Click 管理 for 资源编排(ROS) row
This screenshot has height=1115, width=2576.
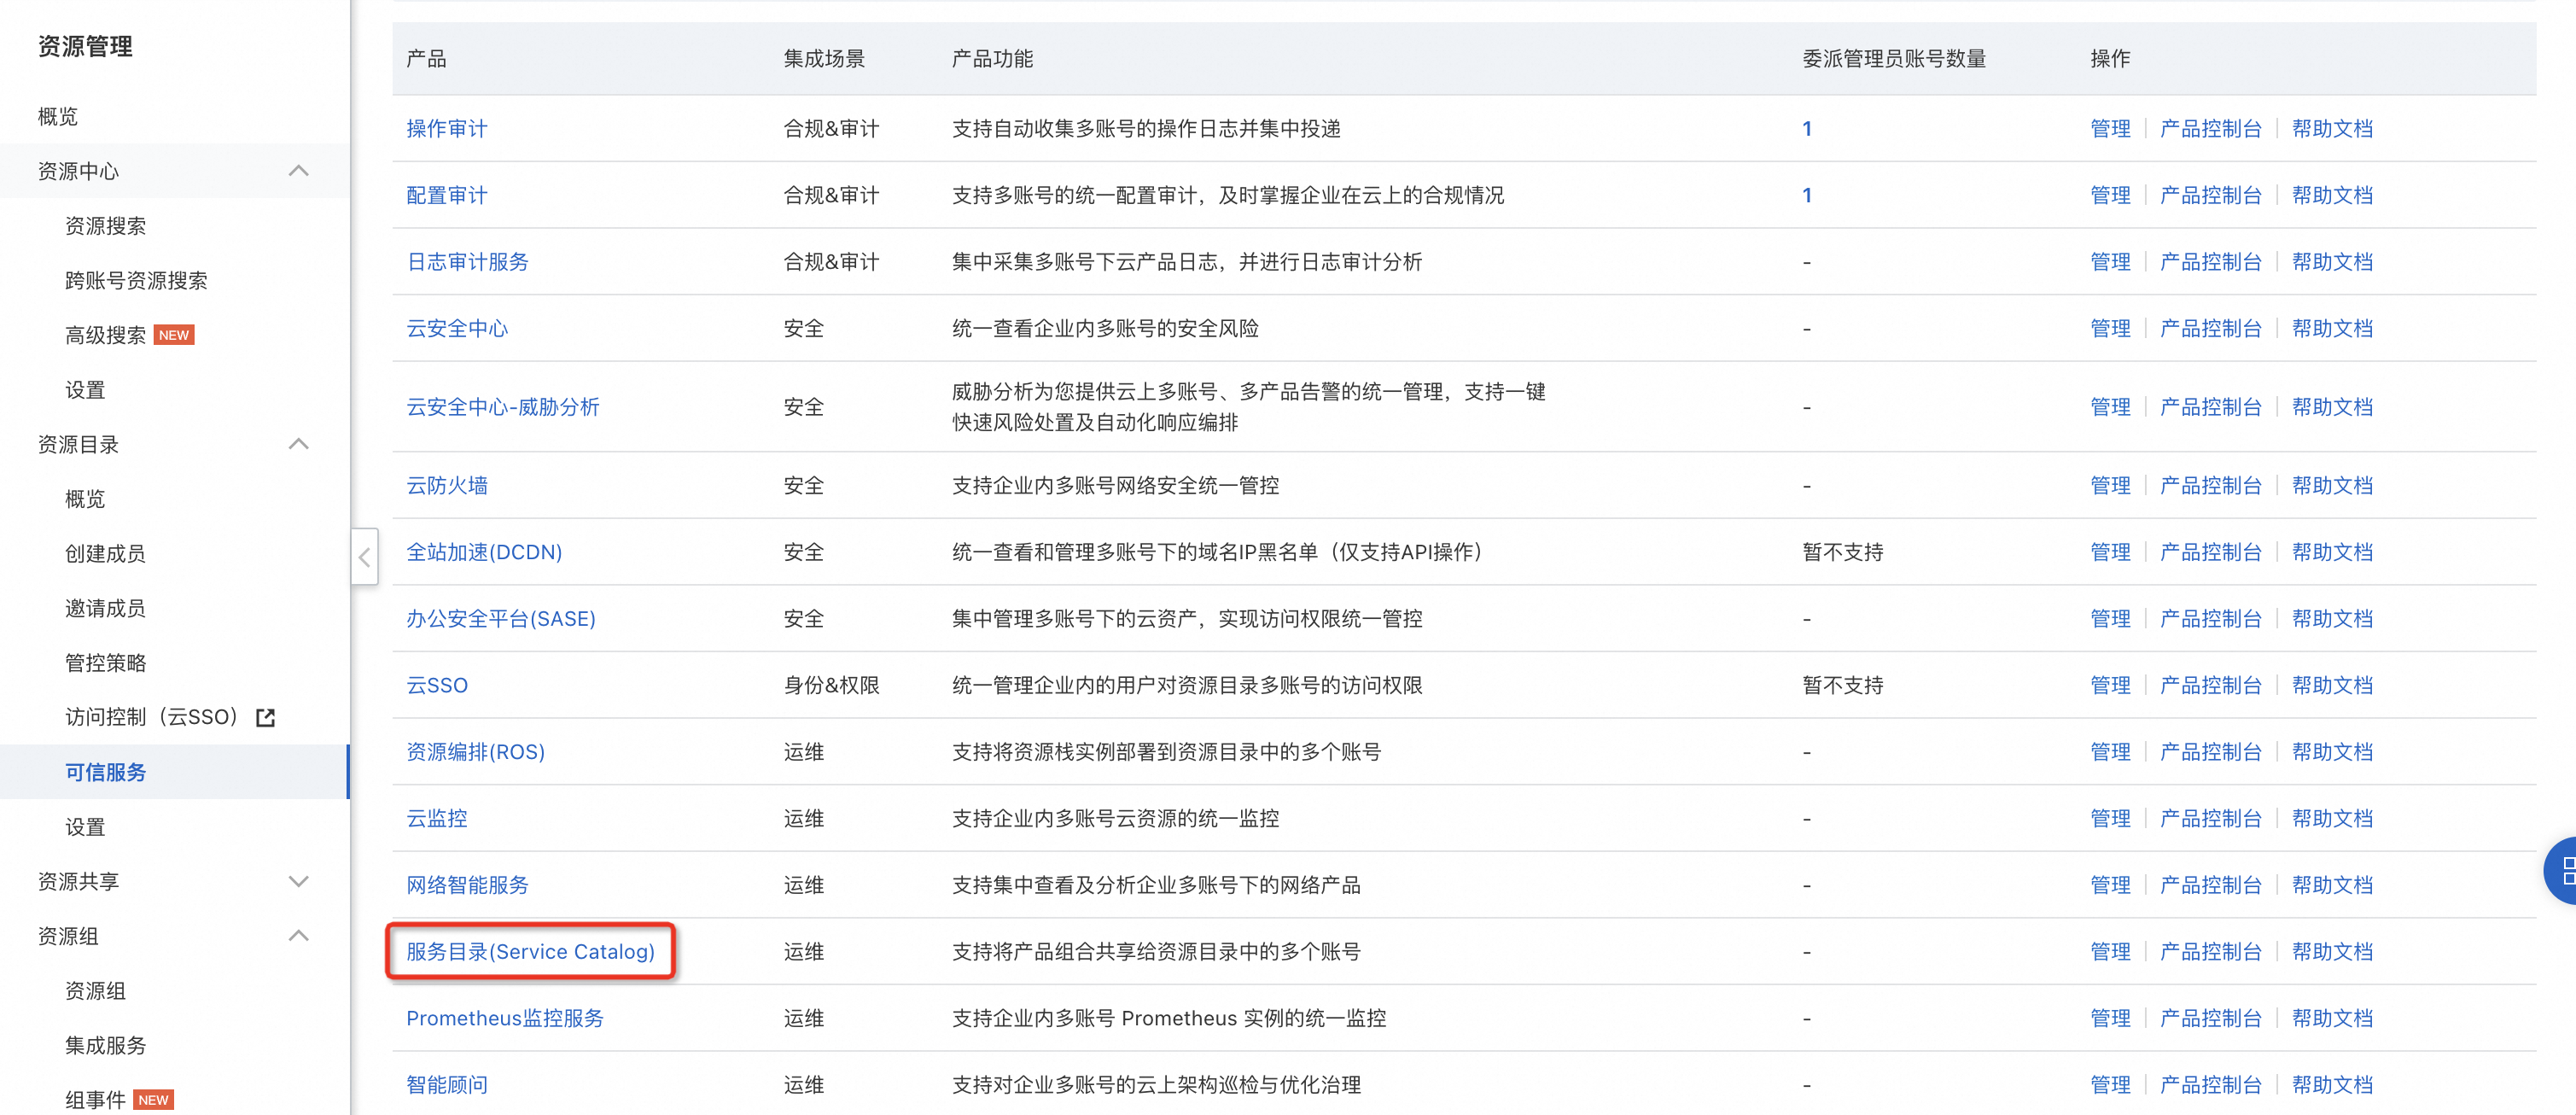pyautogui.click(x=2109, y=751)
